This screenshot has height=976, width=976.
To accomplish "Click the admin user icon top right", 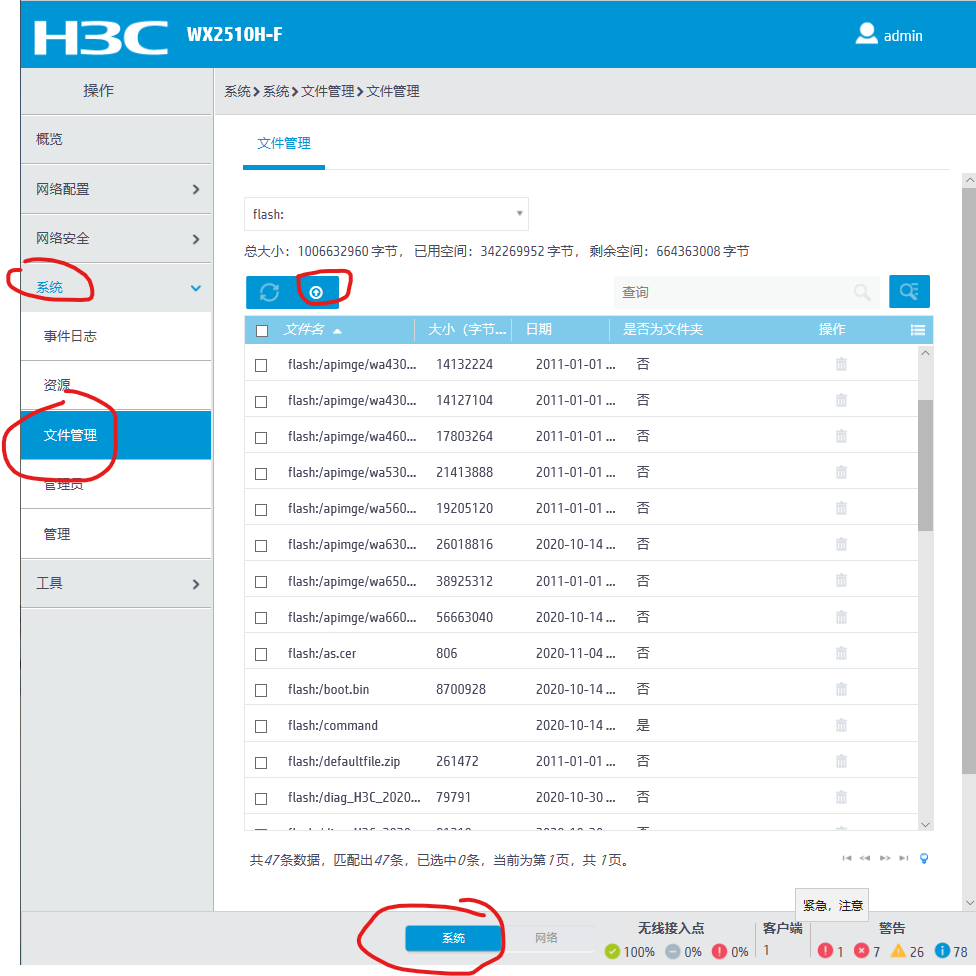I will 866,33.
